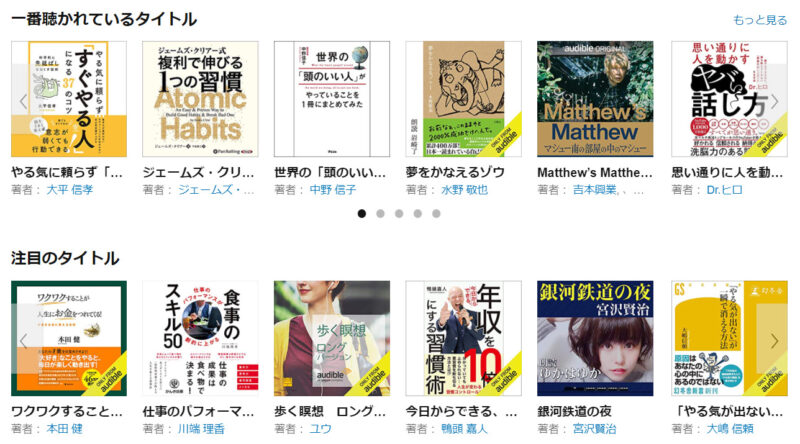The width and height of the screenshot is (800, 444).
Task: Click previous arrow in most-listened carousel
Action: coord(23,101)
